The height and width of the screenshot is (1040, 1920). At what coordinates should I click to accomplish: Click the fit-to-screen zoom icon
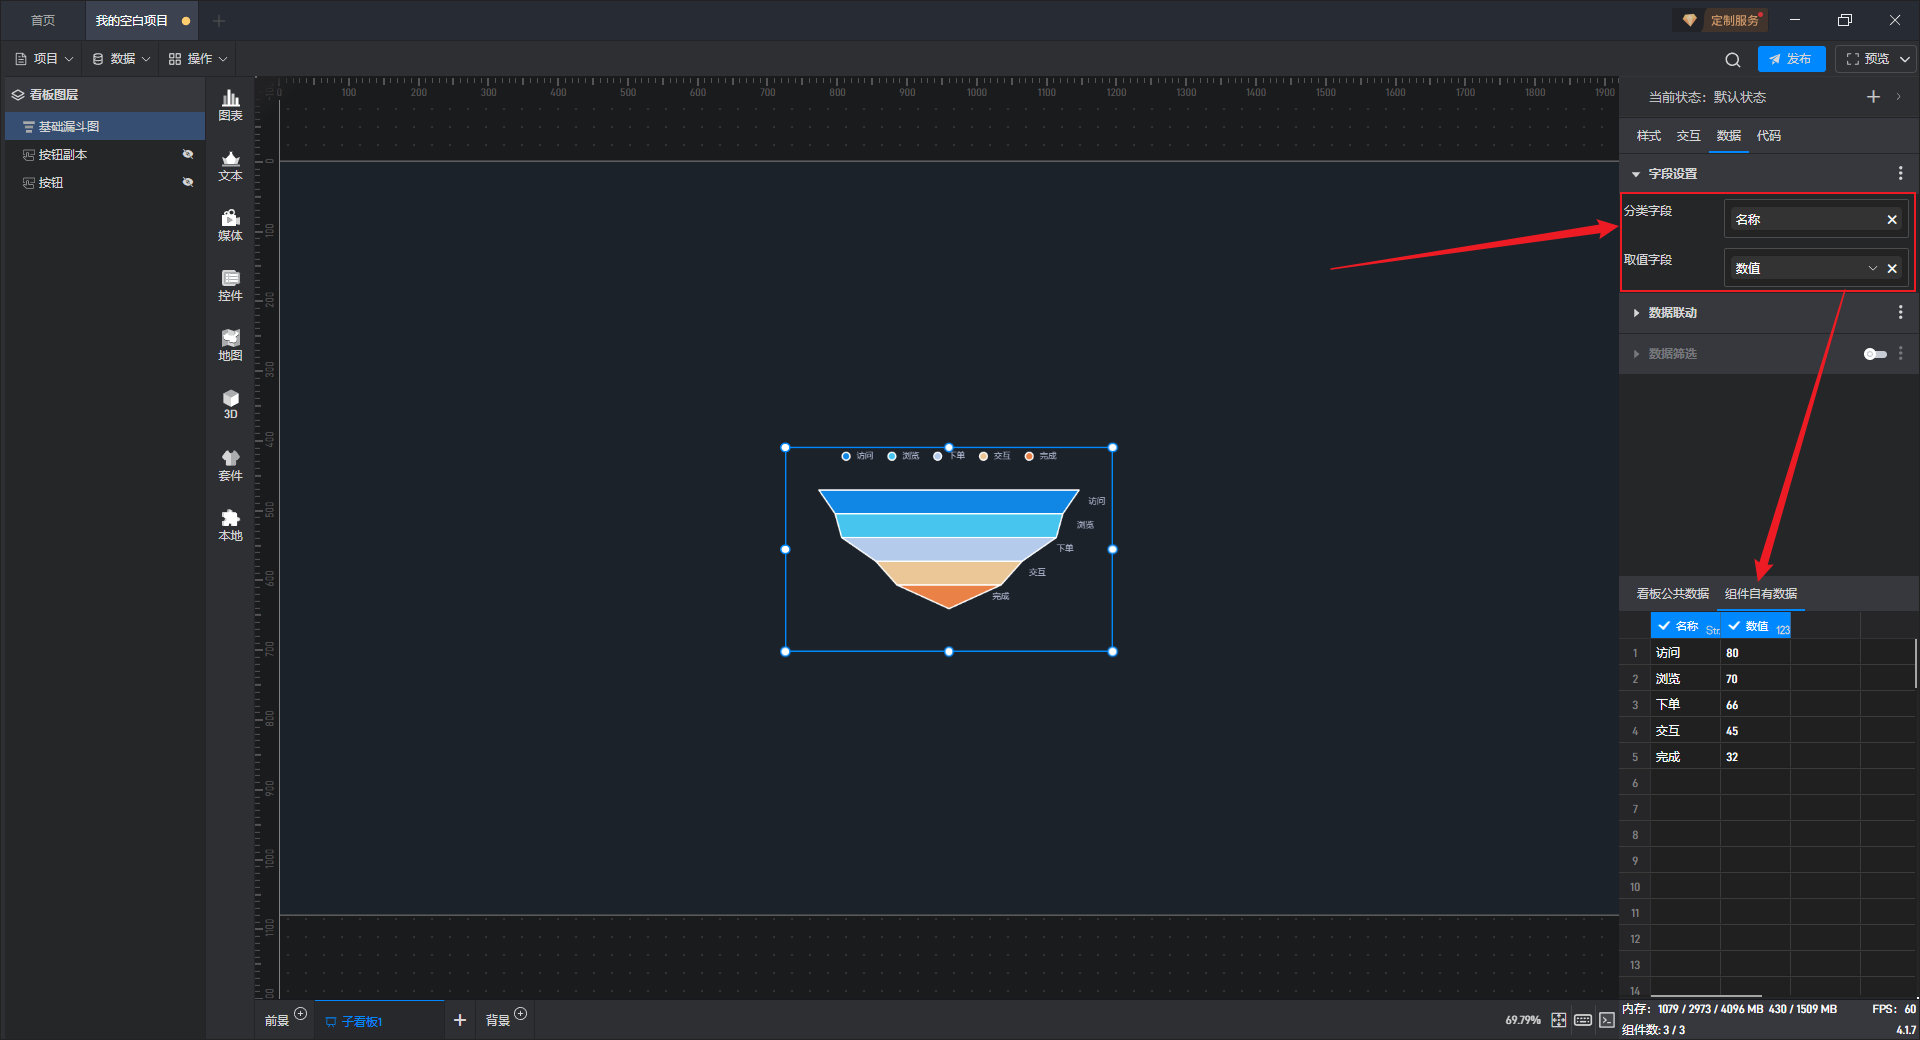[1558, 1020]
